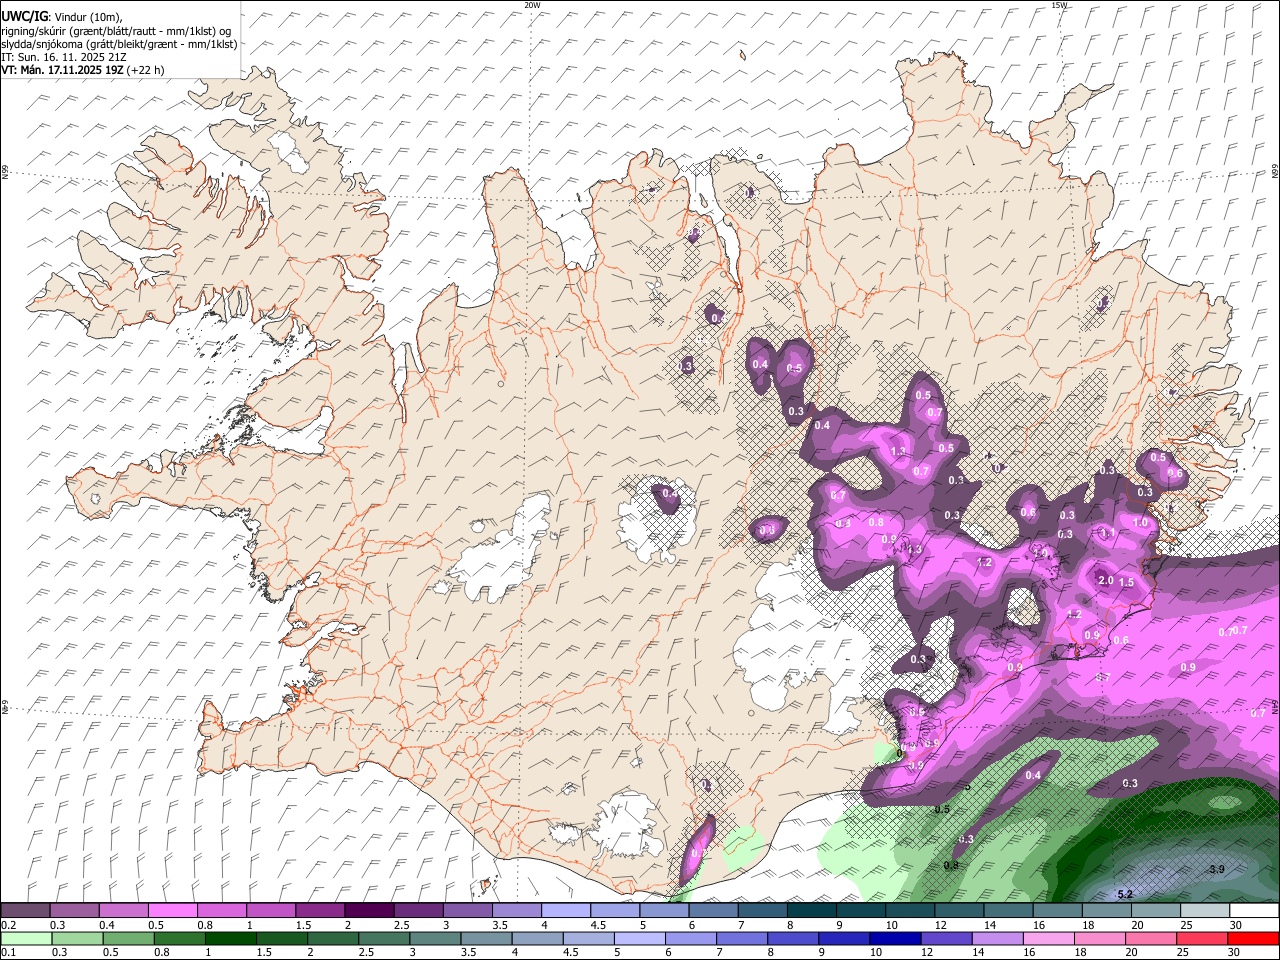This screenshot has width=1280, height=960.
Task: Click the "rigning/skúrir (grænt/blátt/rautt" legend description line
Action: click(x=116, y=30)
